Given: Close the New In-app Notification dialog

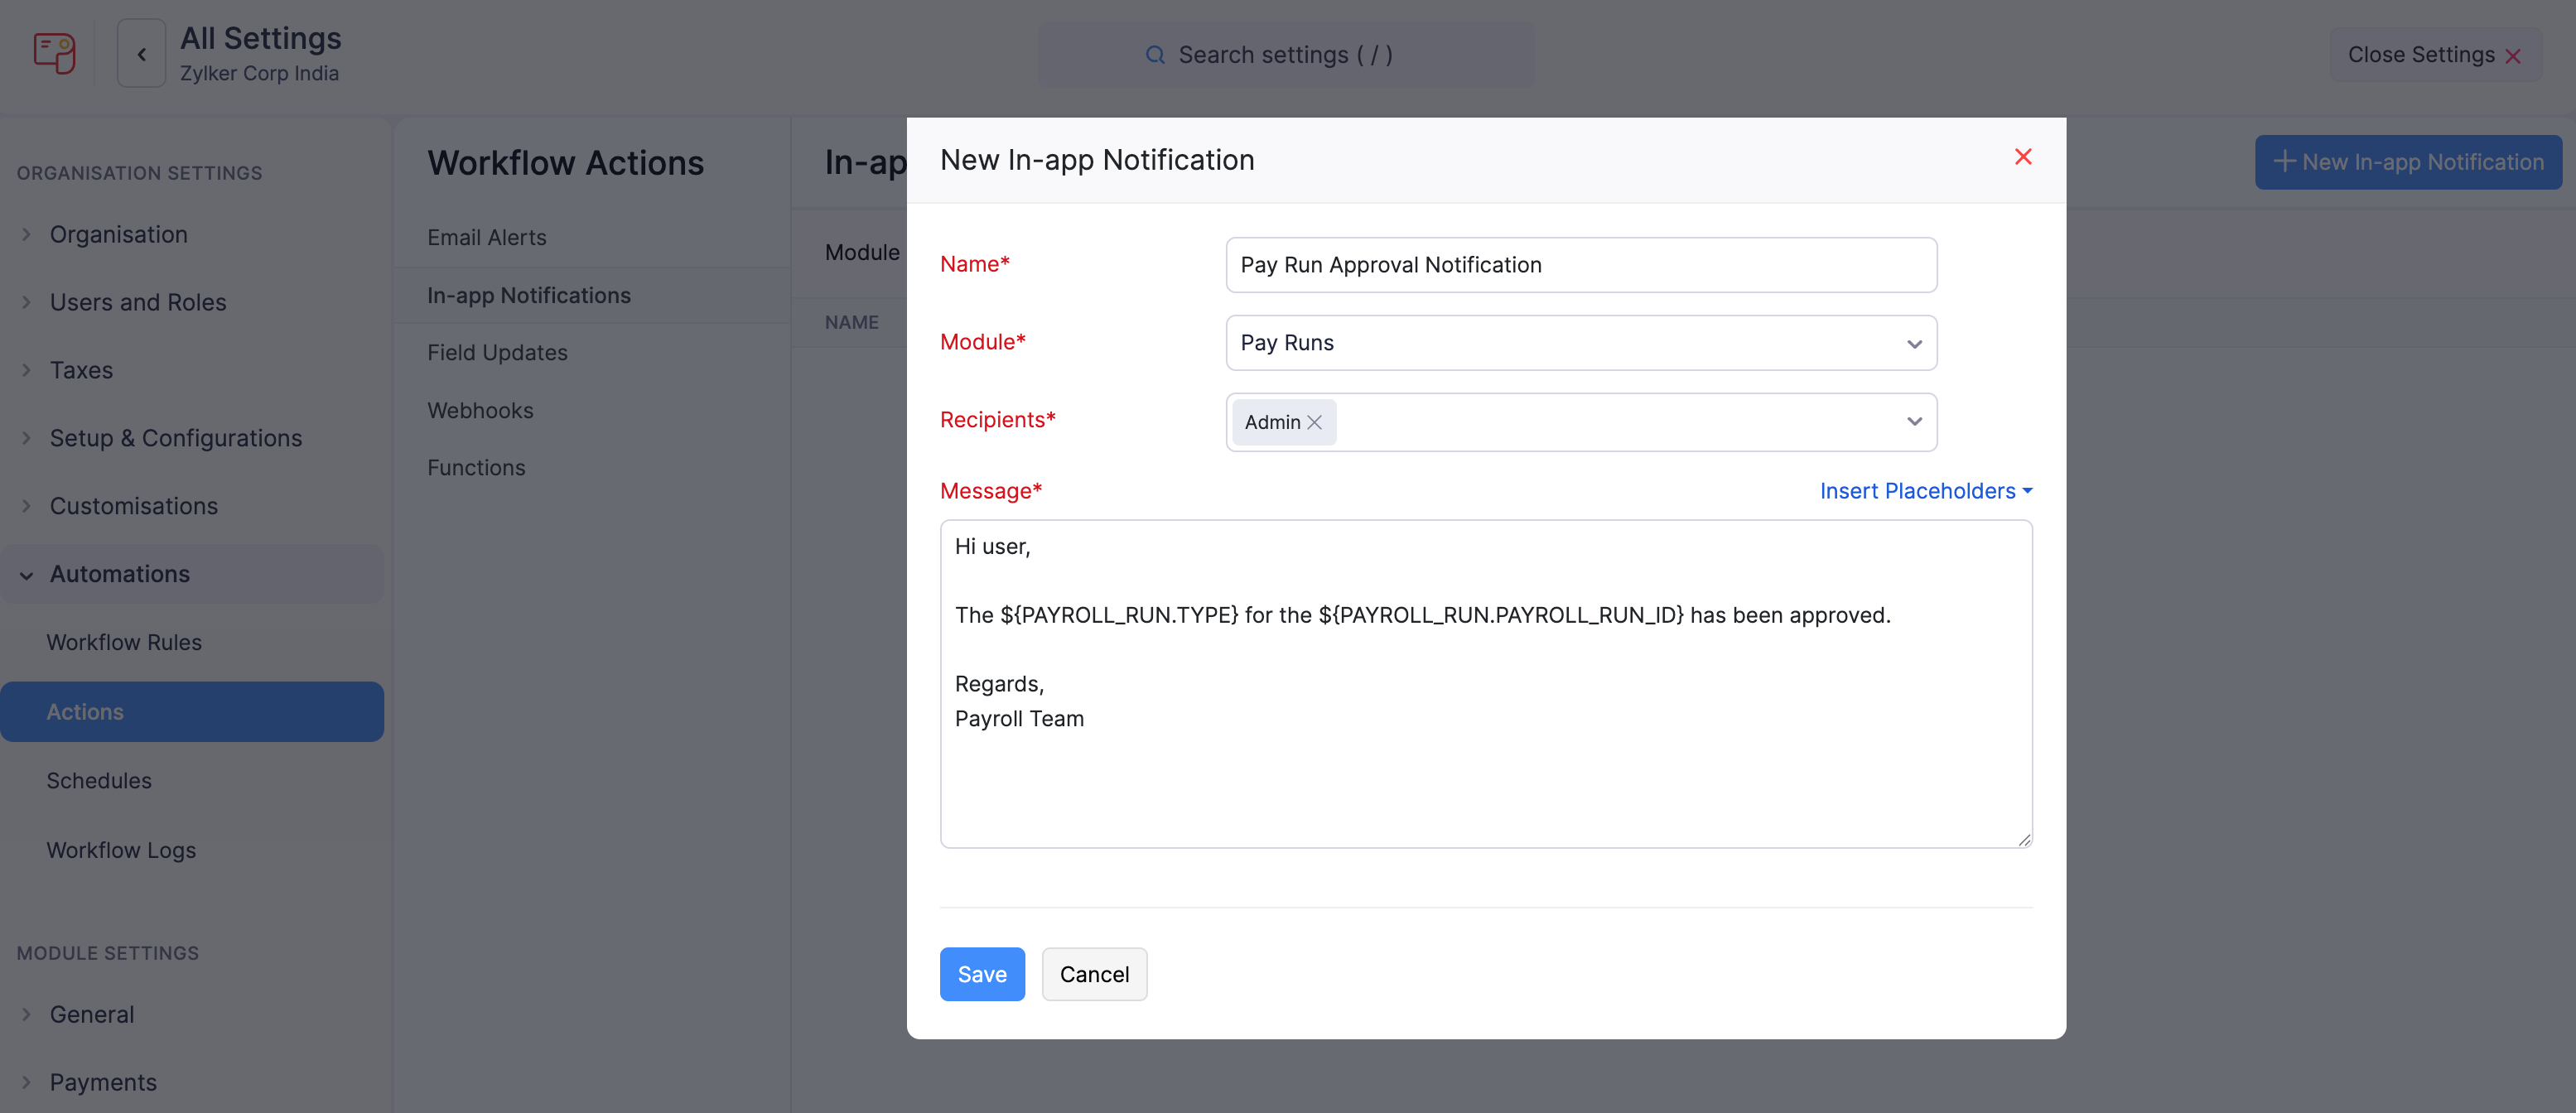Looking at the screenshot, I should [x=2022, y=157].
